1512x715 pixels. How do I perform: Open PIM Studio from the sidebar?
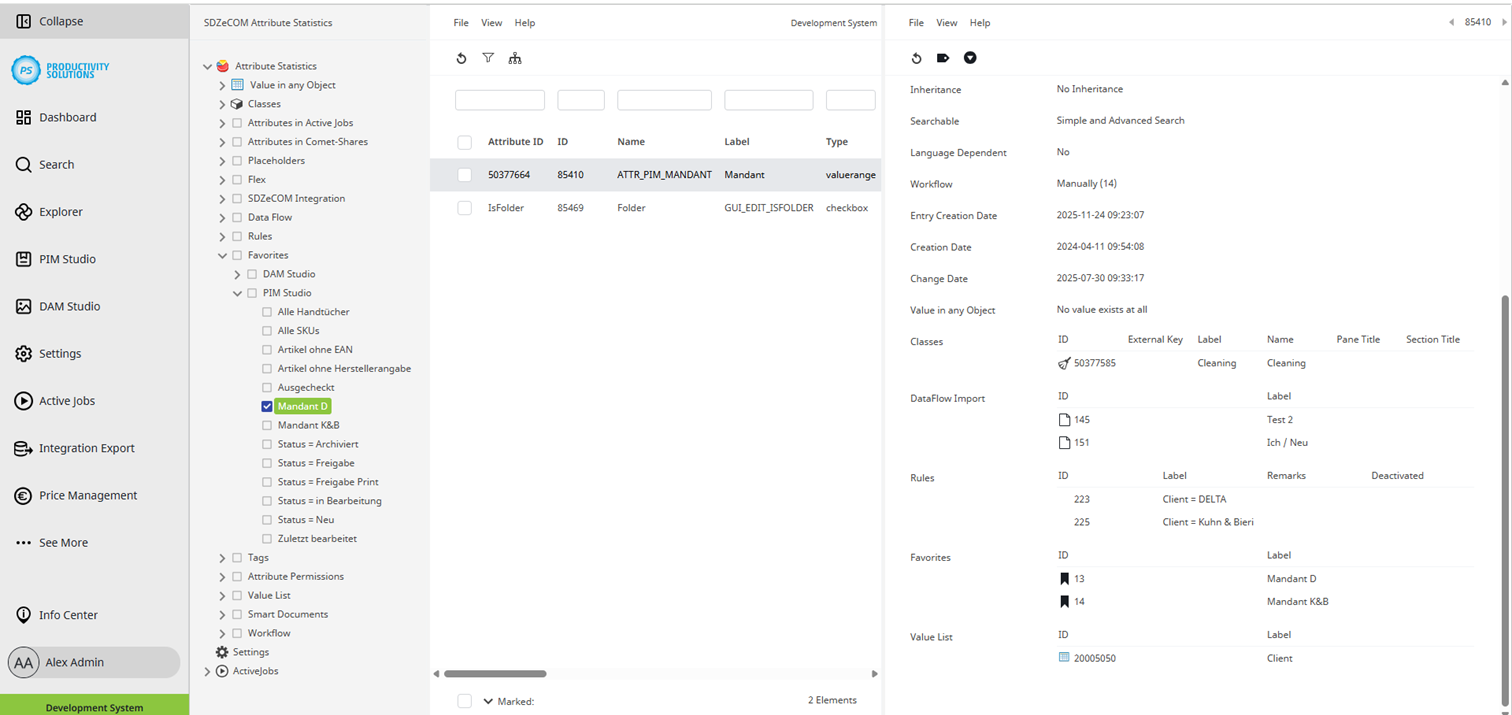(x=66, y=259)
